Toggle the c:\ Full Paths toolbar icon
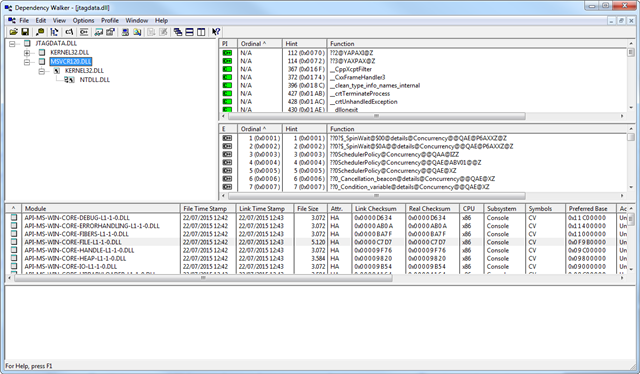This screenshot has width=640, height=374. 69,32
